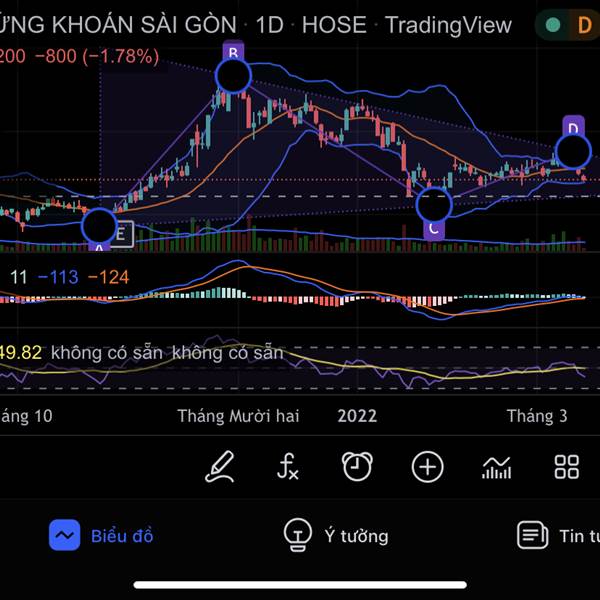Tap the Tháng 3 axis label
This screenshot has width=600, height=600.
click(x=537, y=416)
